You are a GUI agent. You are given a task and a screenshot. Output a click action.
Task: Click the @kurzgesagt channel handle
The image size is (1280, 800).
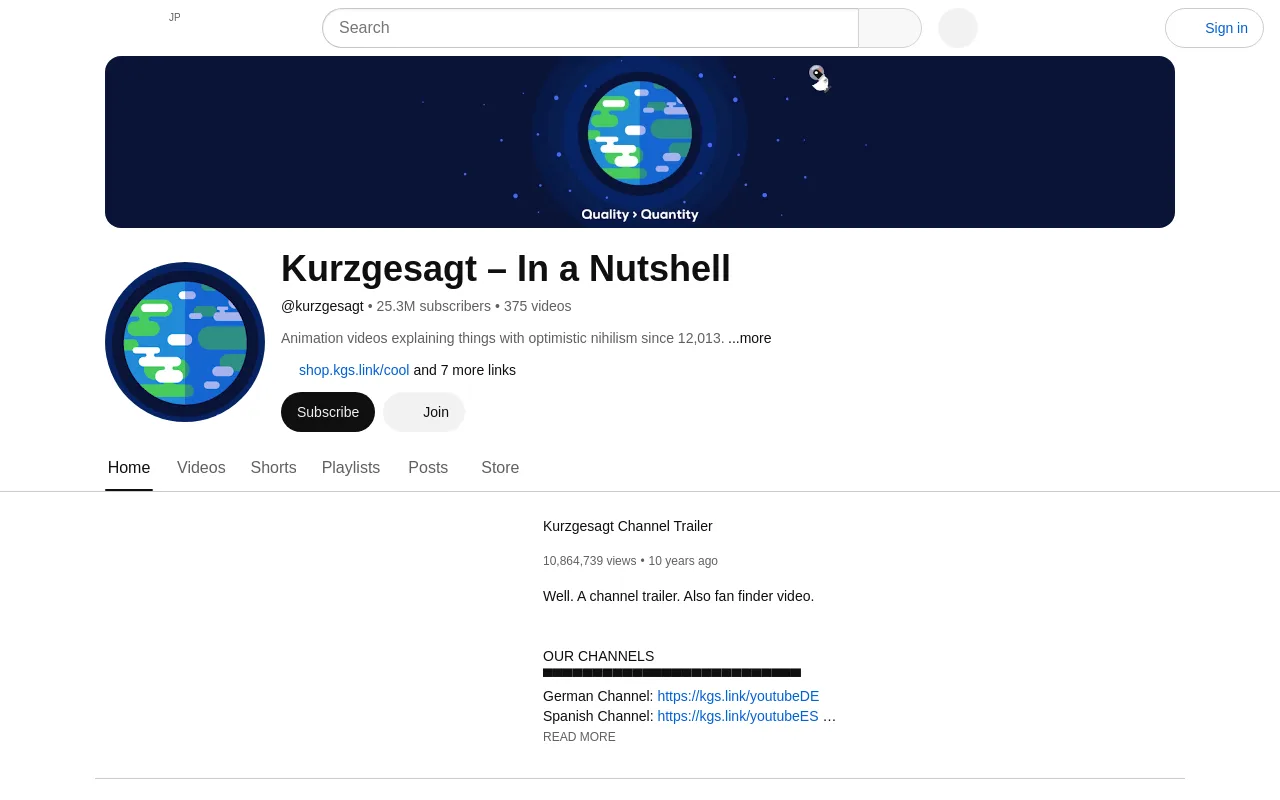click(x=322, y=306)
